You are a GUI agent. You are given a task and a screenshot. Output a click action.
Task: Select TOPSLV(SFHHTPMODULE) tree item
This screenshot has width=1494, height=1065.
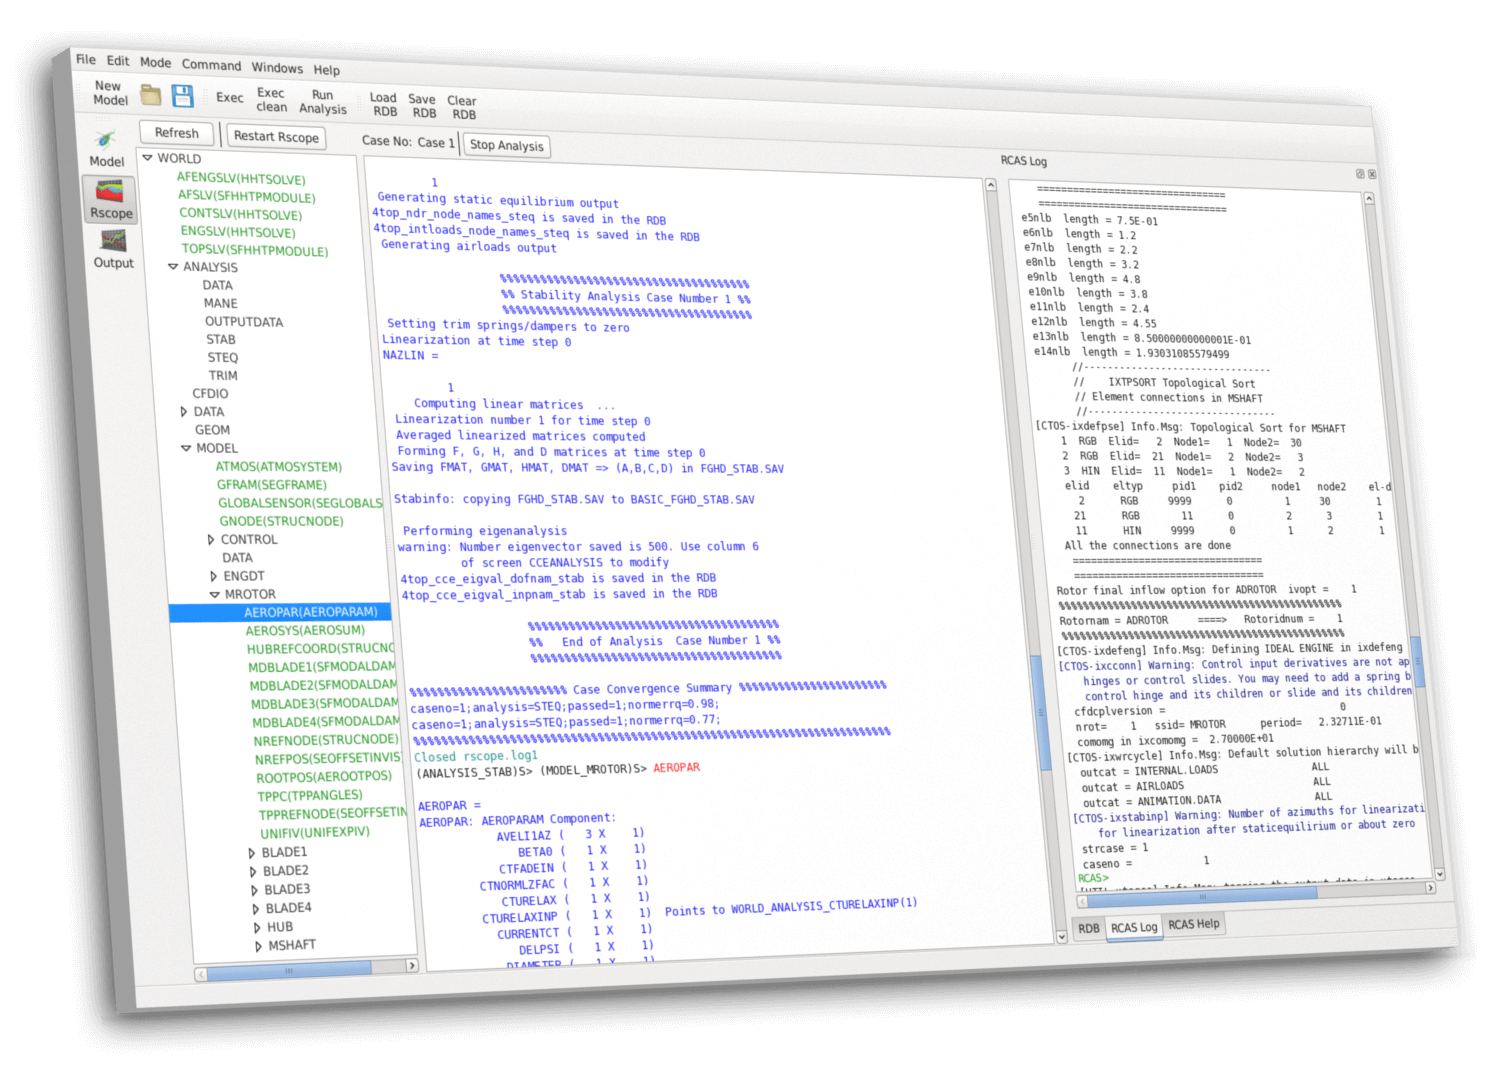point(255,250)
